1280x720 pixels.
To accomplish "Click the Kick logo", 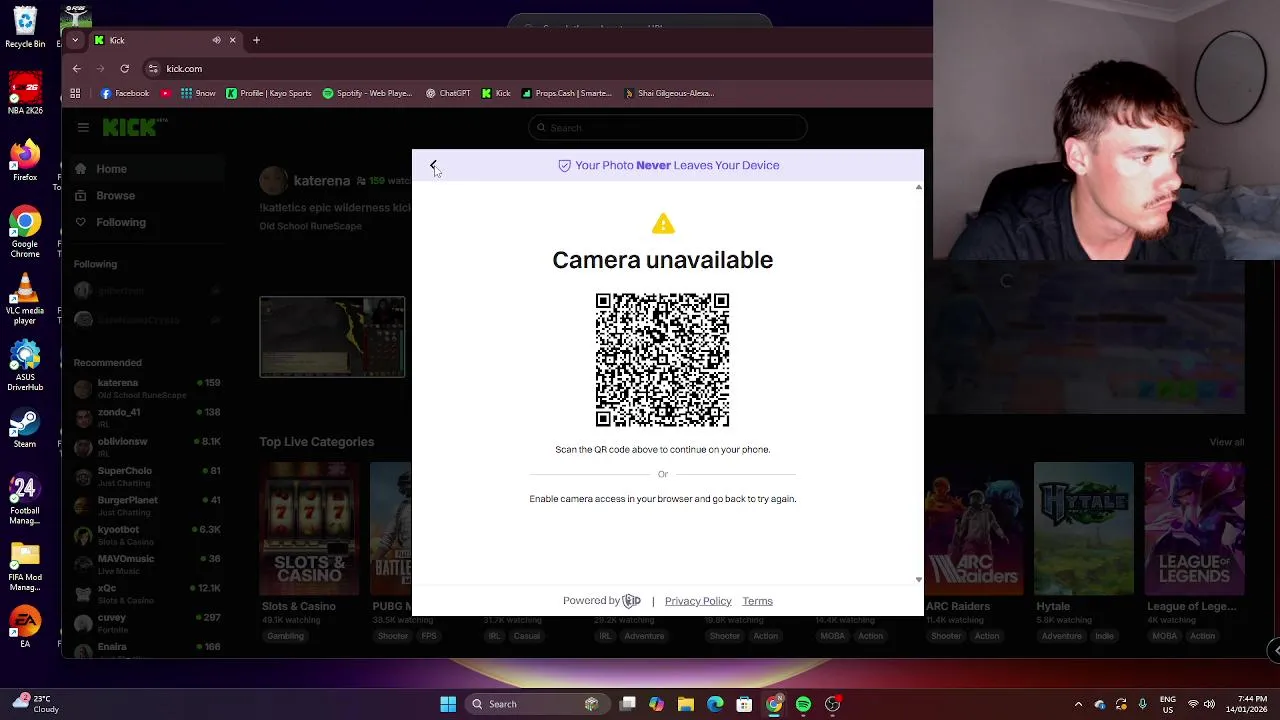I will tap(134, 127).
